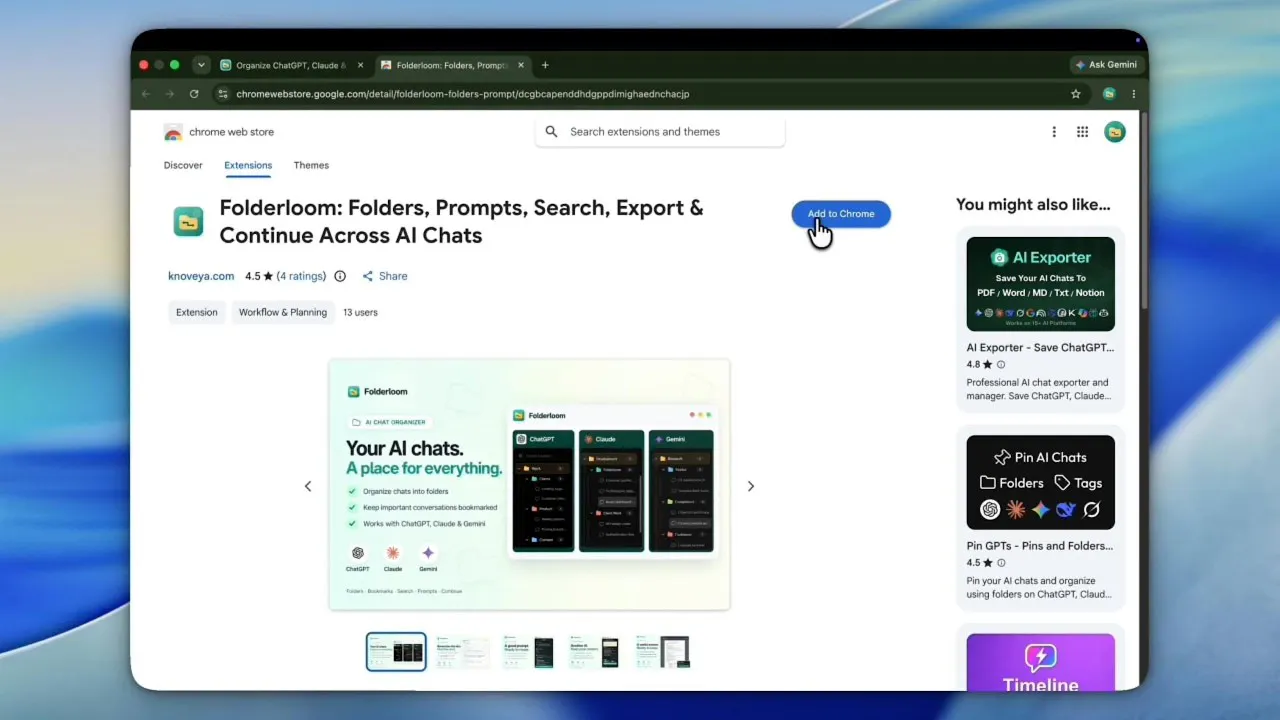Image resolution: width=1280 pixels, height=720 pixels.
Task: Click the Add to Chrome button
Action: pyautogui.click(x=841, y=214)
